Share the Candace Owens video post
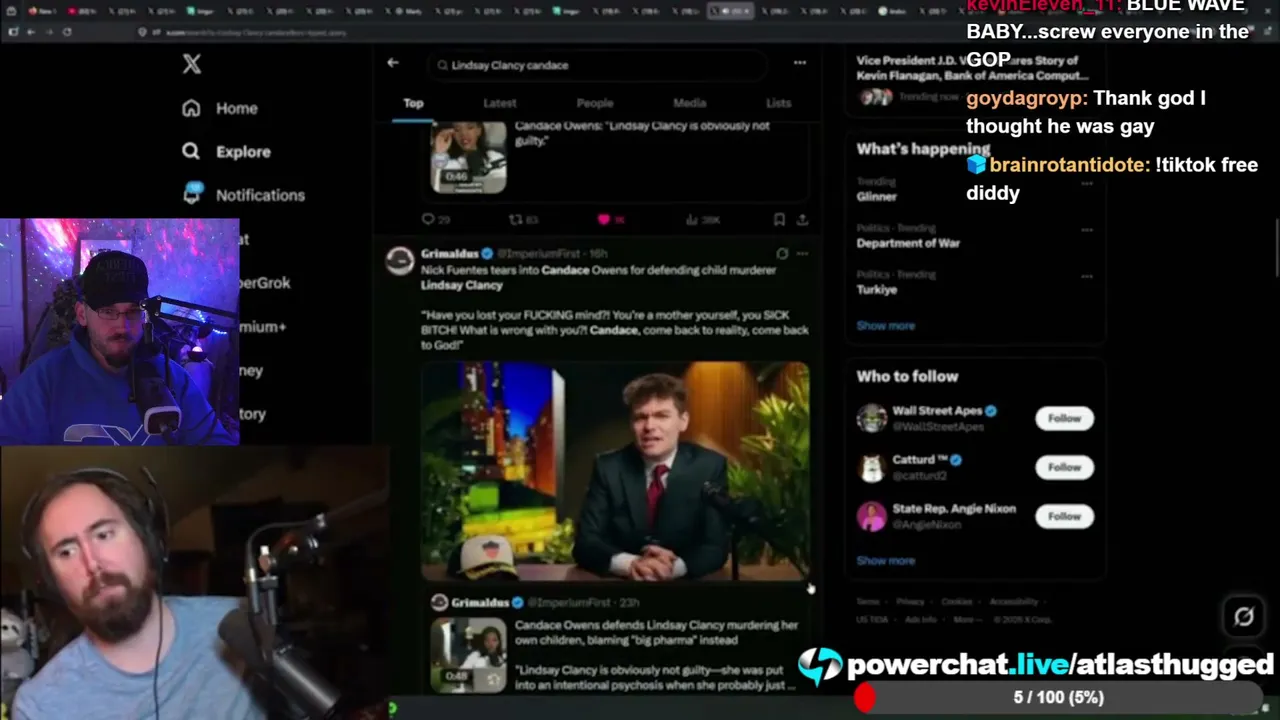This screenshot has width=1280, height=720. (x=802, y=219)
